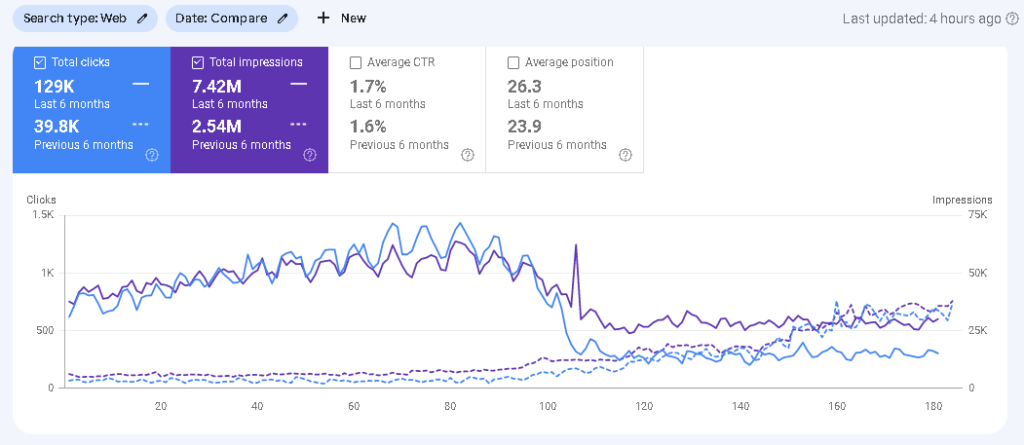Screen dimensions: 1024x445
Task: Click the plus icon to add filter
Action: click(x=323, y=18)
